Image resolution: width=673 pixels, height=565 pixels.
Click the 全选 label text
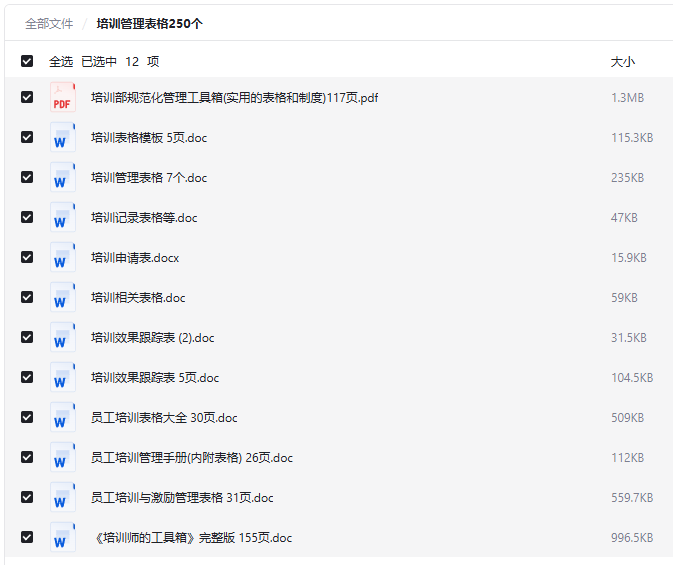(x=61, y=62)
